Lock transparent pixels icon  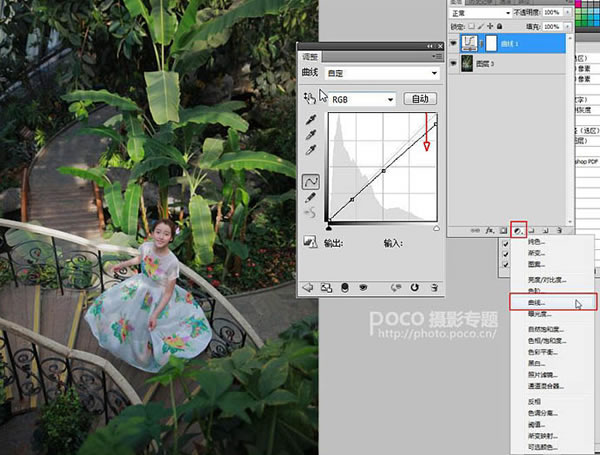pos(471,26)
